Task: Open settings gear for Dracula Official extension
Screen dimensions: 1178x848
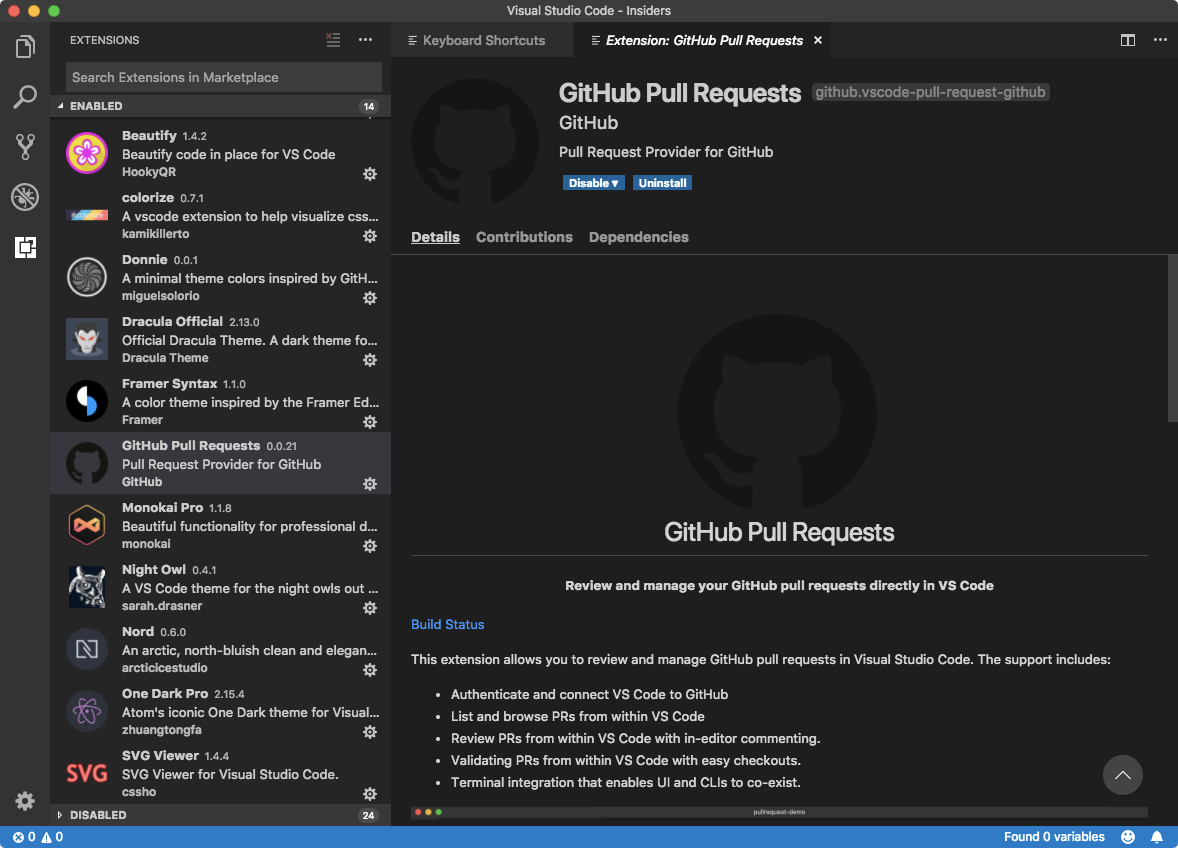Action: coord(370,360)
